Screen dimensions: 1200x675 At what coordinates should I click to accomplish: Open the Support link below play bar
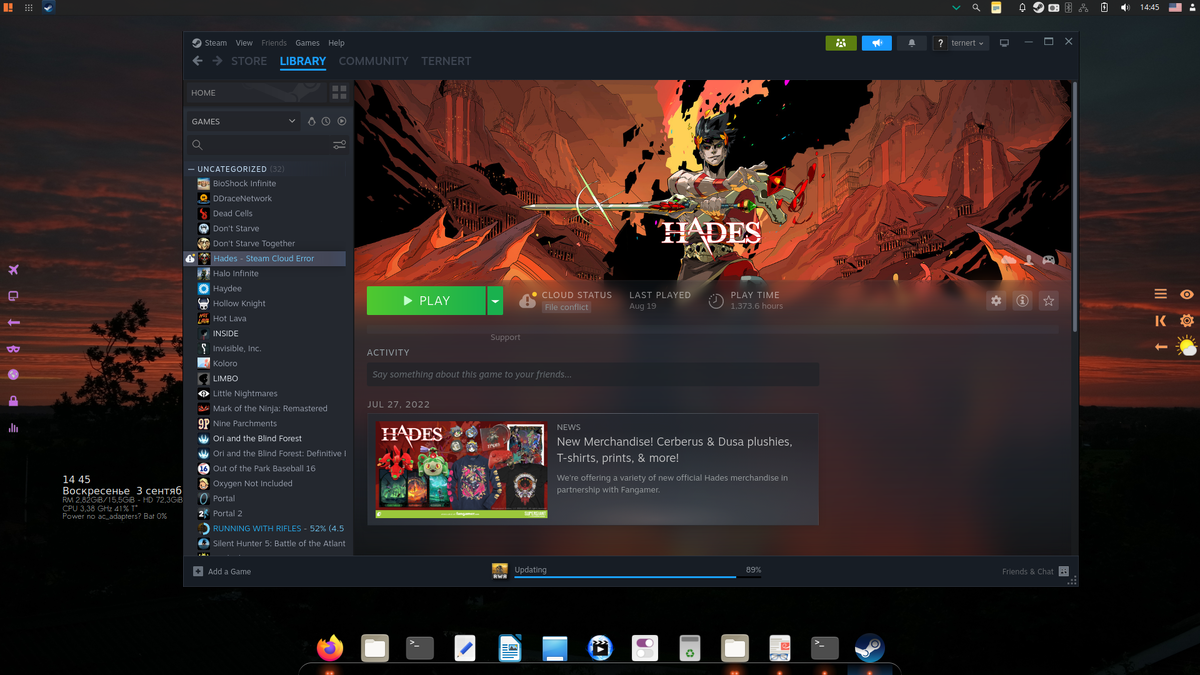(x=505, y=337)
